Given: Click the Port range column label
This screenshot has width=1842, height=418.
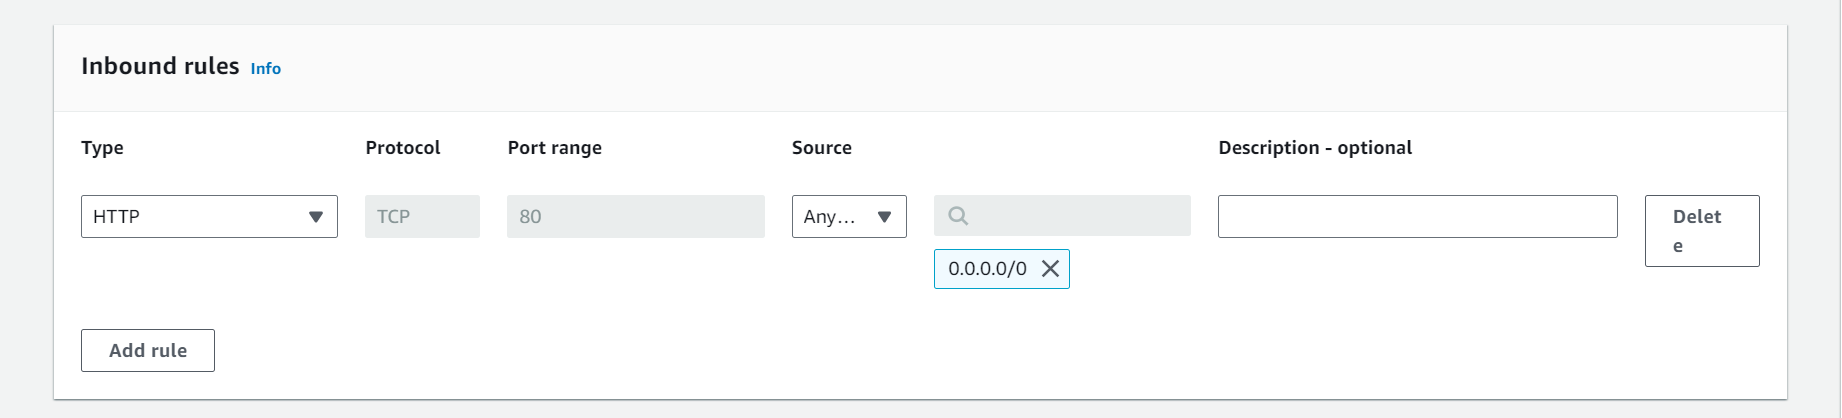Looking at the screenshot, I should pyautogui.click(x=555, y=148).
